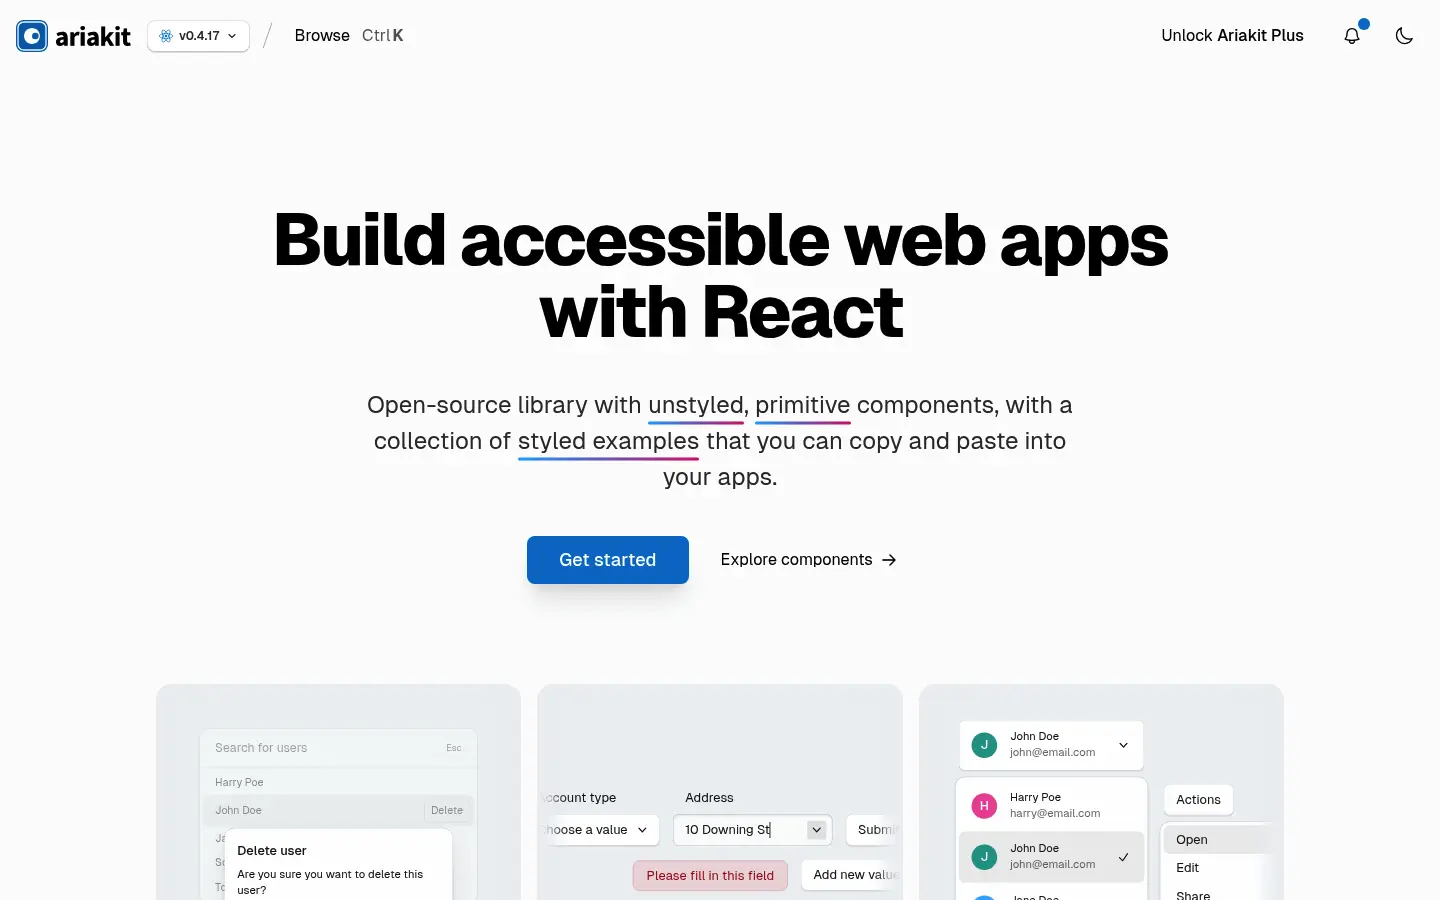Click the 'unstyled' underlined link
Screen dimensions: 1440x900
click(x=696, y=405)
